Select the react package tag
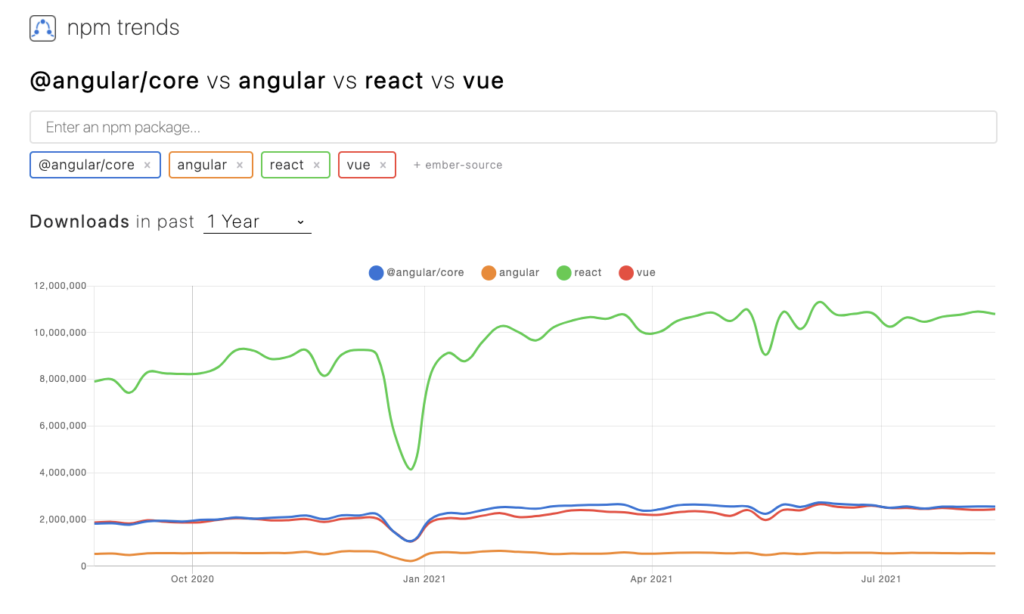Viewport: 1024px width, 614px height. [x=287, y=165]
